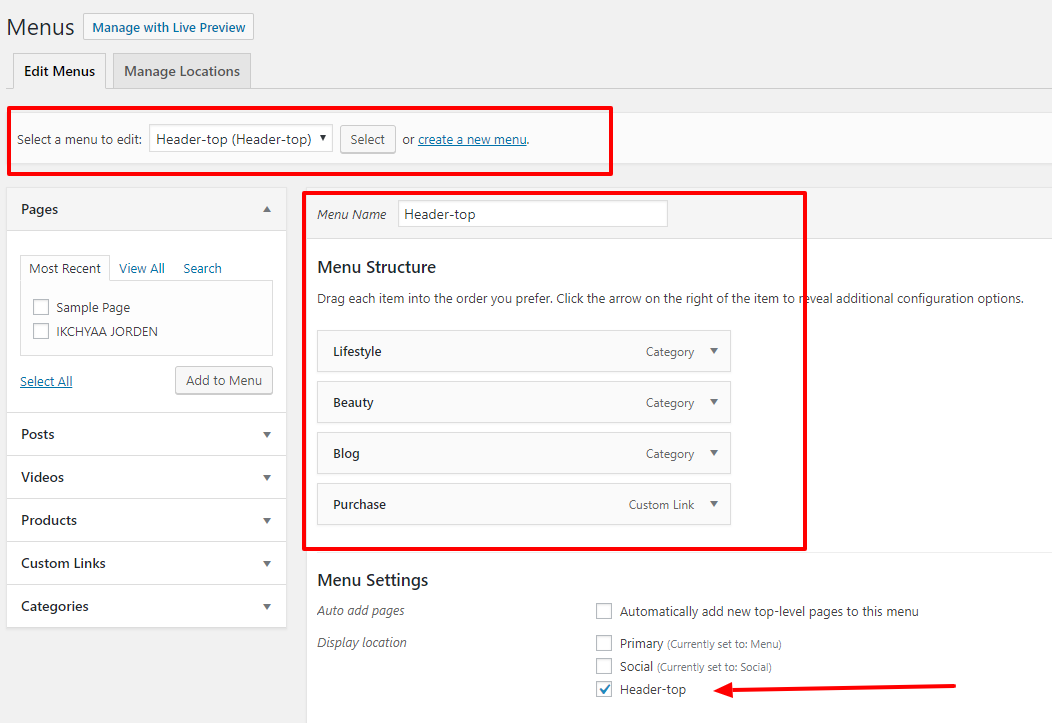Uncheck the Header-top display location checkbox
The height and width of the screenshot is (723, 1052).
[604, 689]
